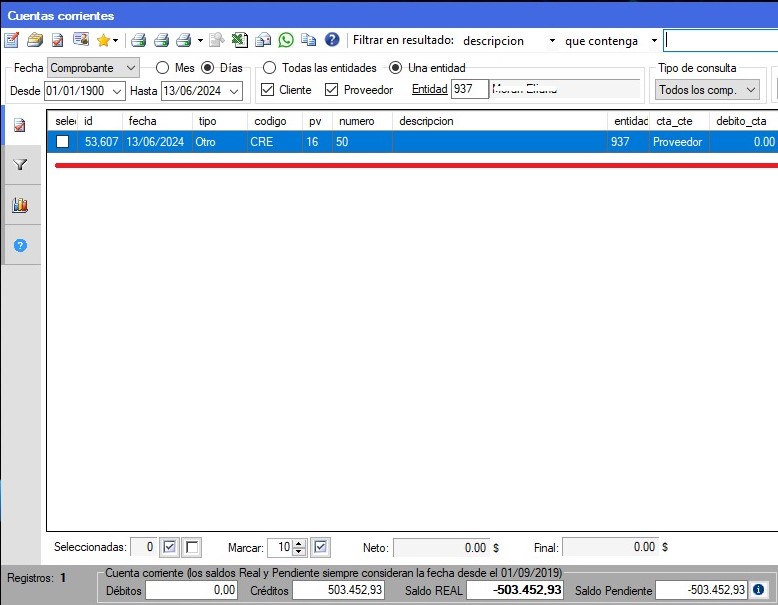Click the first printer icon in toolbar
Viewport: 778px width, 605px height.
(x=139, y=40)
